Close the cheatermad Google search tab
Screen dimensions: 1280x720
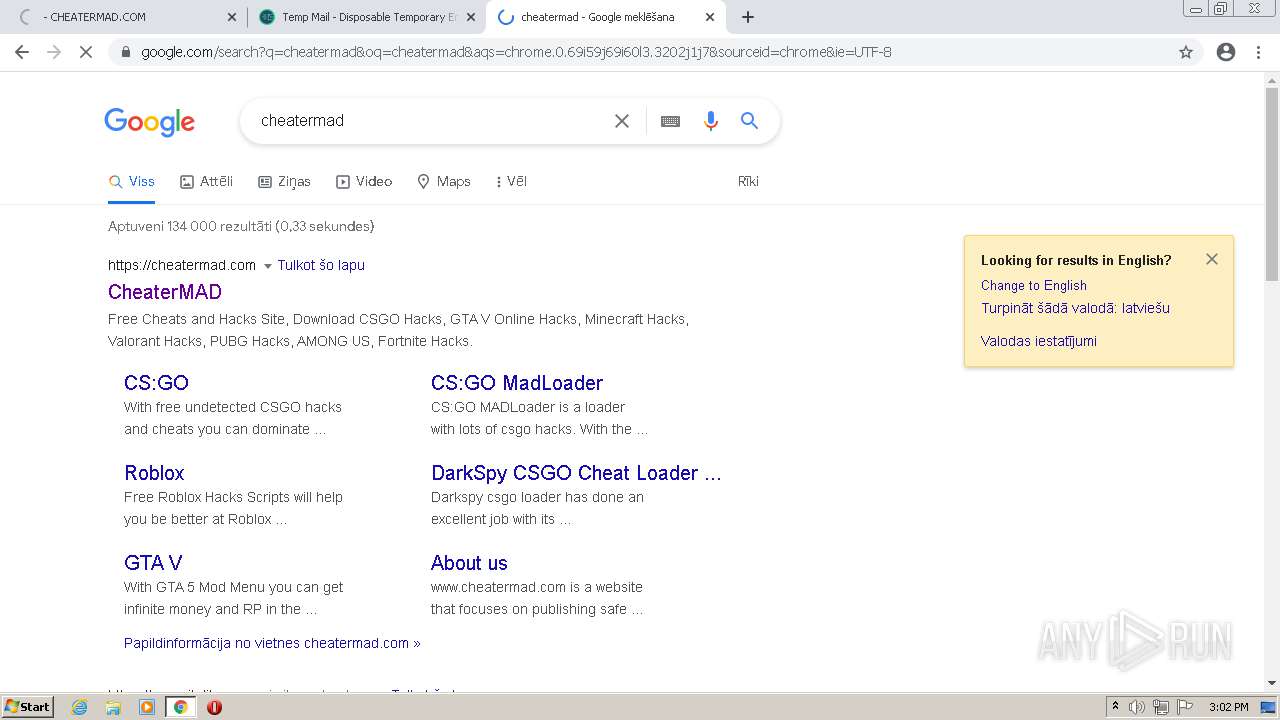pos(710,17)
